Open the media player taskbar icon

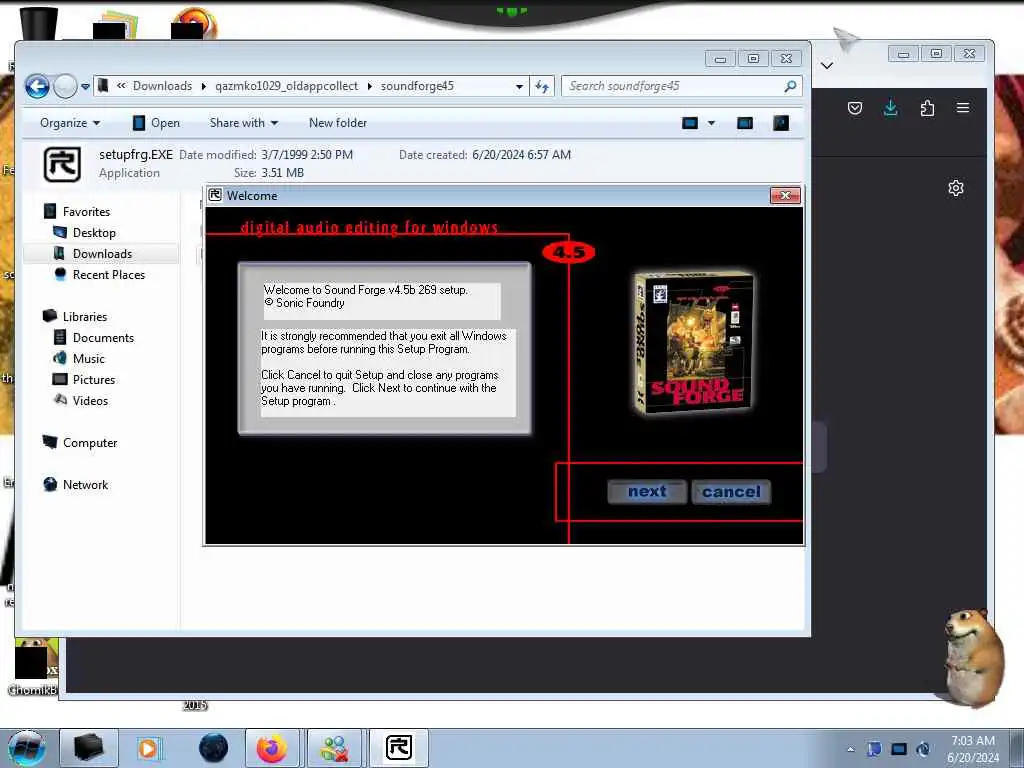[148, 748]
